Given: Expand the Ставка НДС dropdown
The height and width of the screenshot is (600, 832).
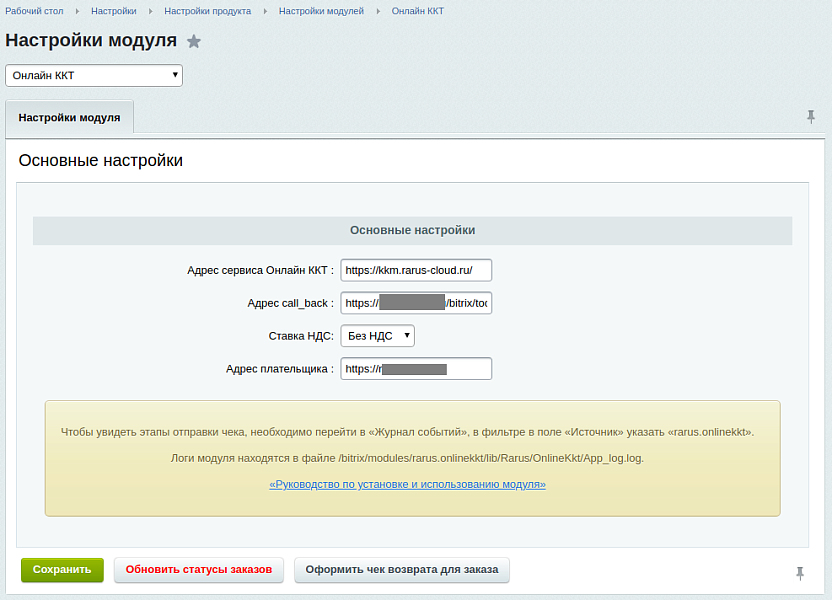Looking at the screenshot, I should click(x=377, y=336).
